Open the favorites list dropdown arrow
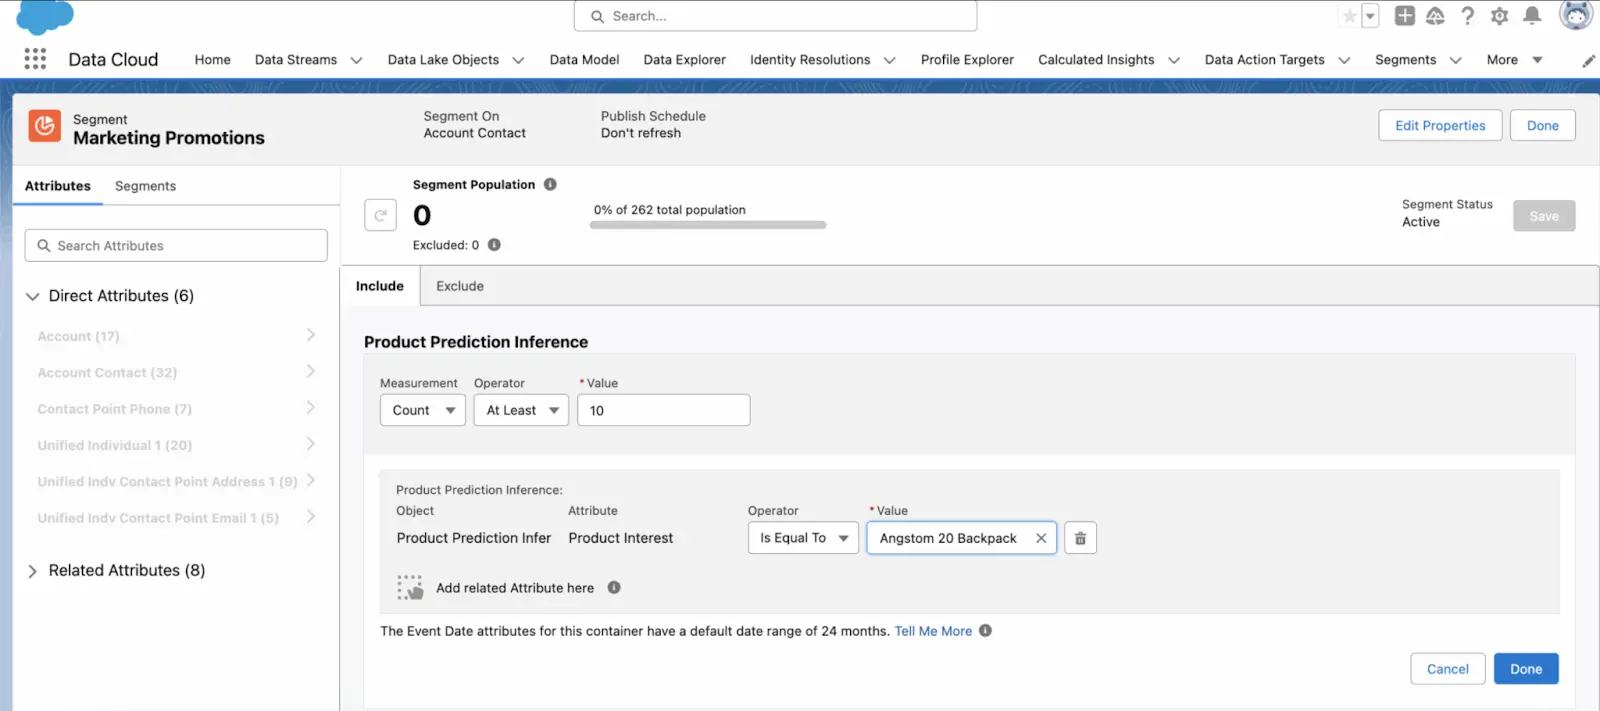Image resolution: width=1600 pixels, height=711 pixels. 1370,16
